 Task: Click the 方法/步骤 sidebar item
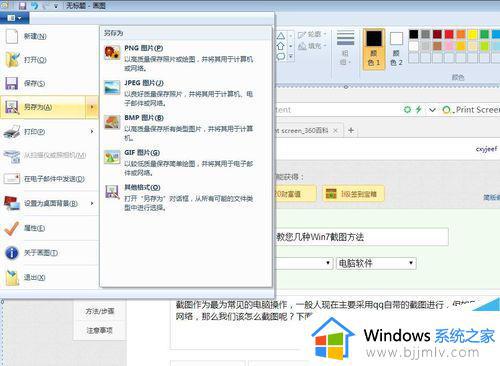coord(100,311)
